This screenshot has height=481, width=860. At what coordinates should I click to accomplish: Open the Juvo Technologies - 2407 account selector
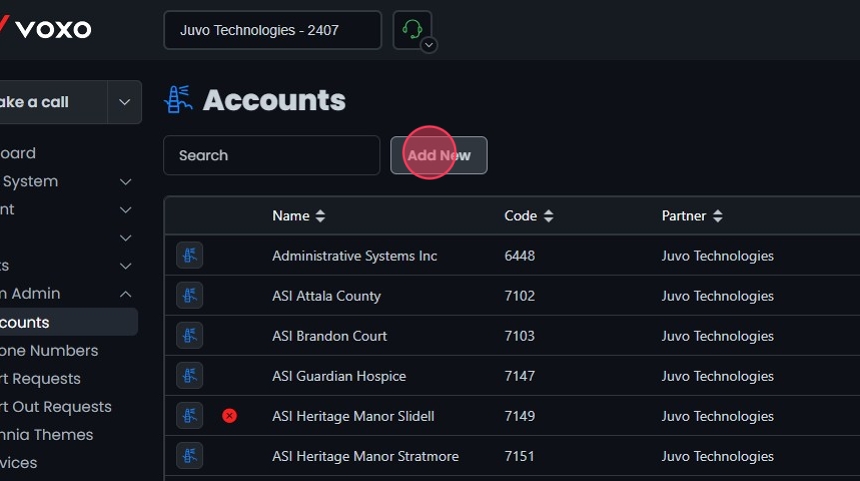(272, 30)
